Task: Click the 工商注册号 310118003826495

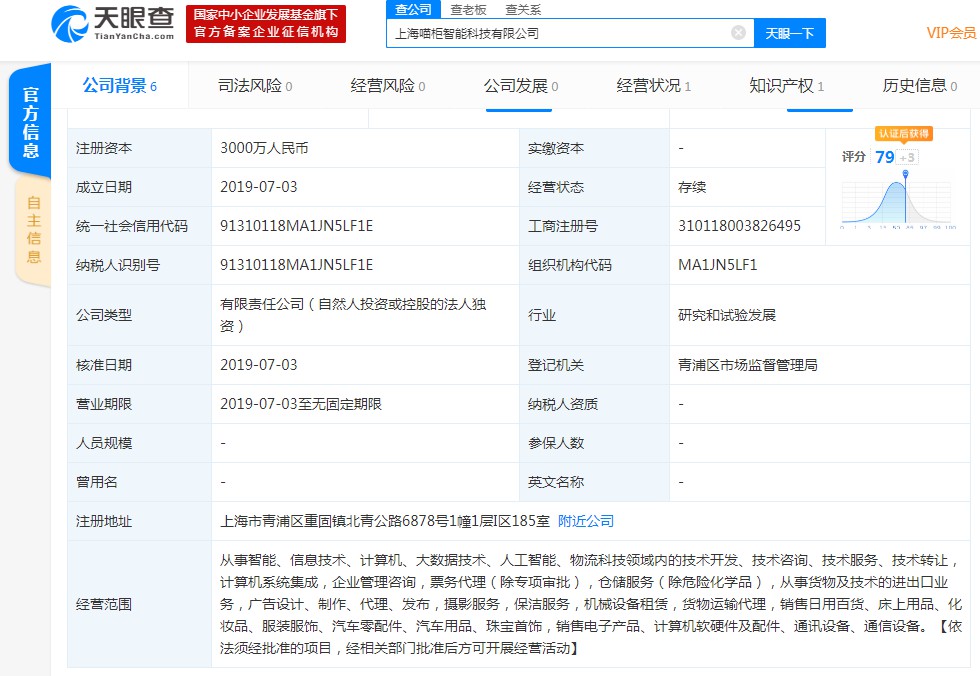Action: [739, 226]
